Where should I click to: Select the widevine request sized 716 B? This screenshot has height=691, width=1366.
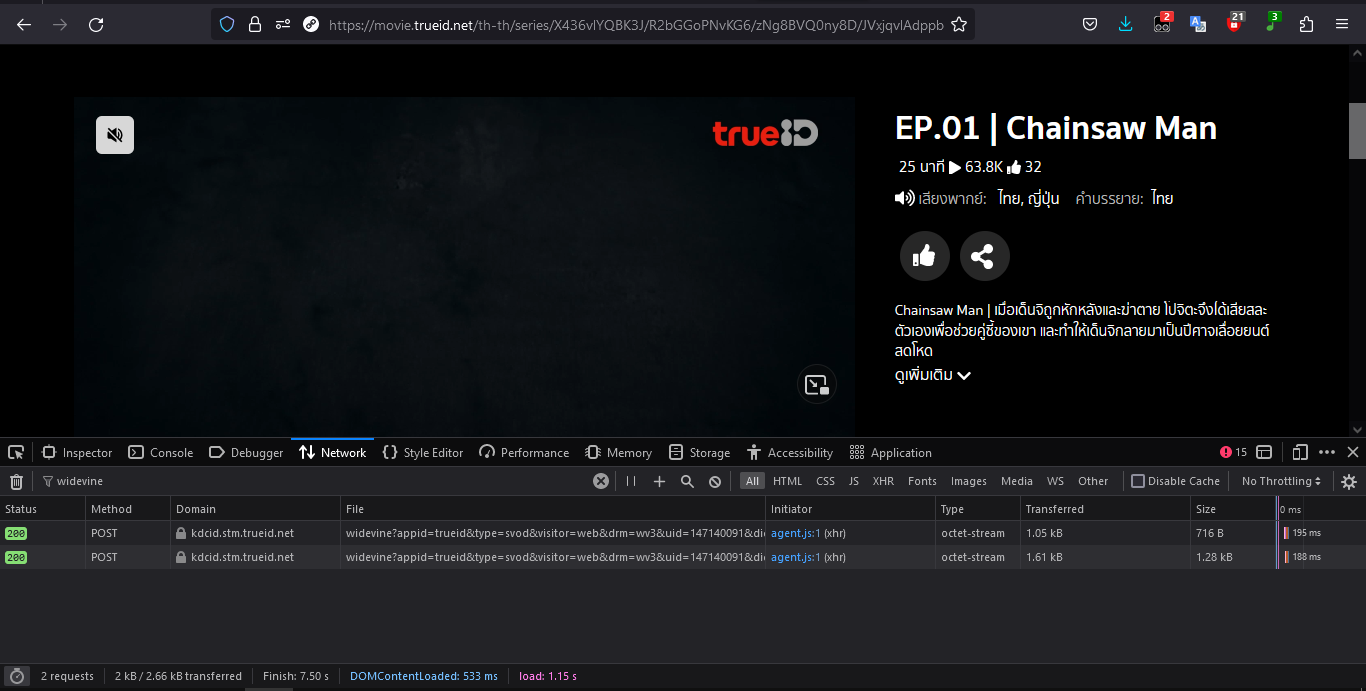[683, 533]
